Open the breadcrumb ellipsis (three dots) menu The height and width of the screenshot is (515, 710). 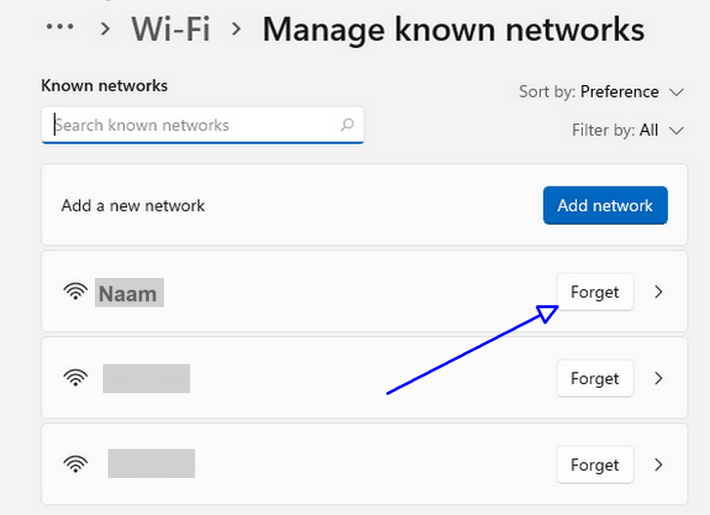[60, 28]
